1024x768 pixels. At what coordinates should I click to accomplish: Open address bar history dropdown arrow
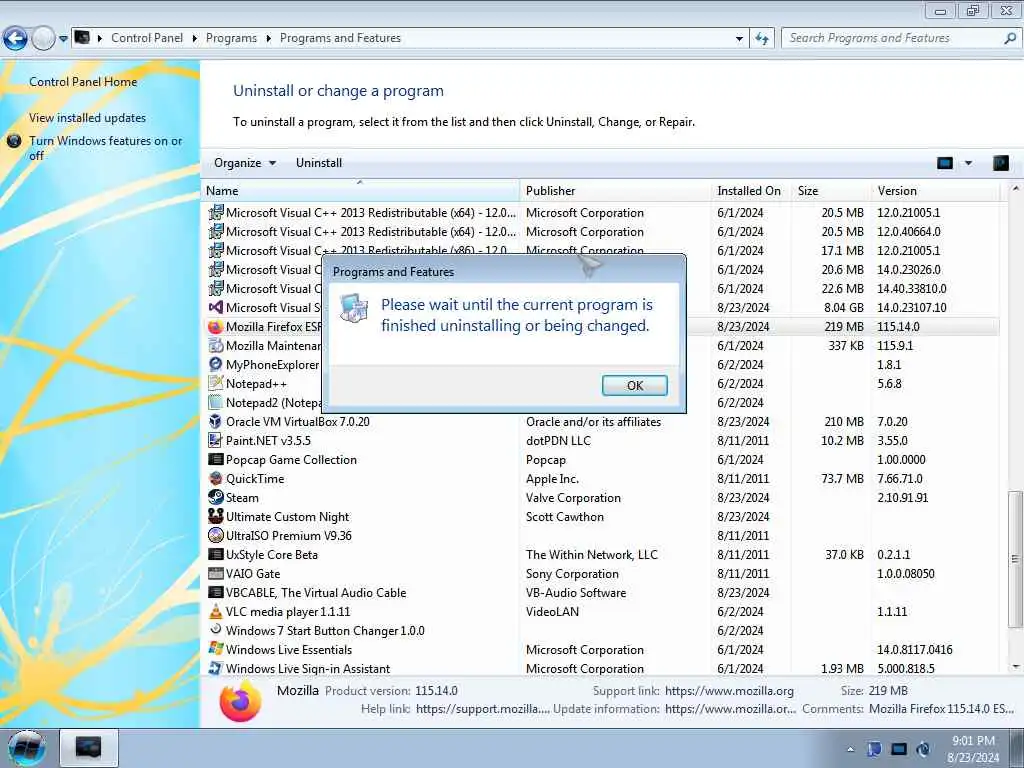[739, 39]
